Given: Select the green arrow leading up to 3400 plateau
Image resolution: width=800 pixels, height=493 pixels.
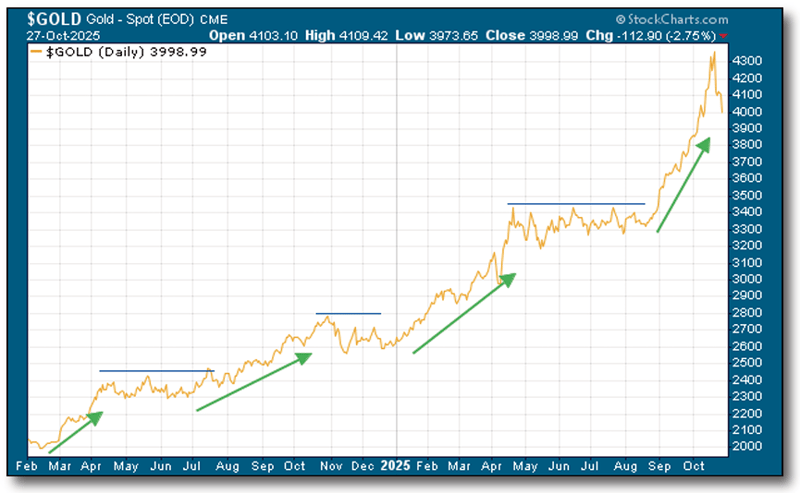Looking at the screenshot, I should pos(465,313).
